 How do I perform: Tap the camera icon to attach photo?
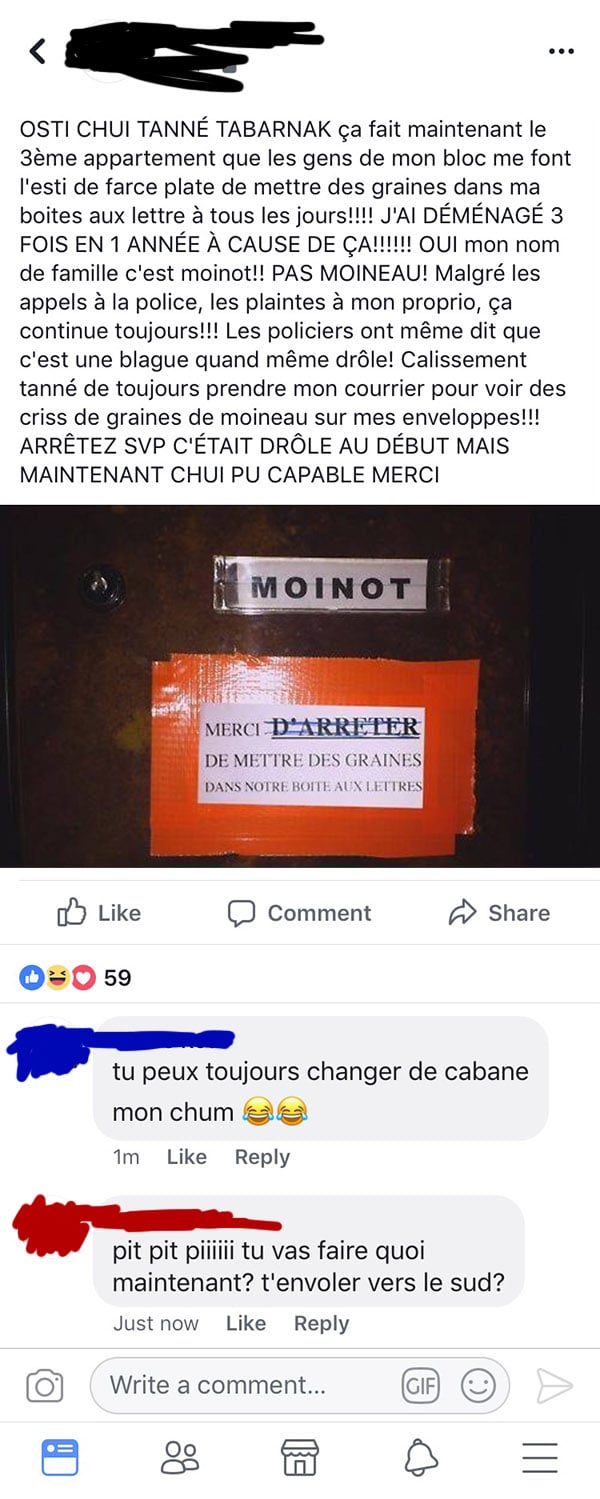44,1385
